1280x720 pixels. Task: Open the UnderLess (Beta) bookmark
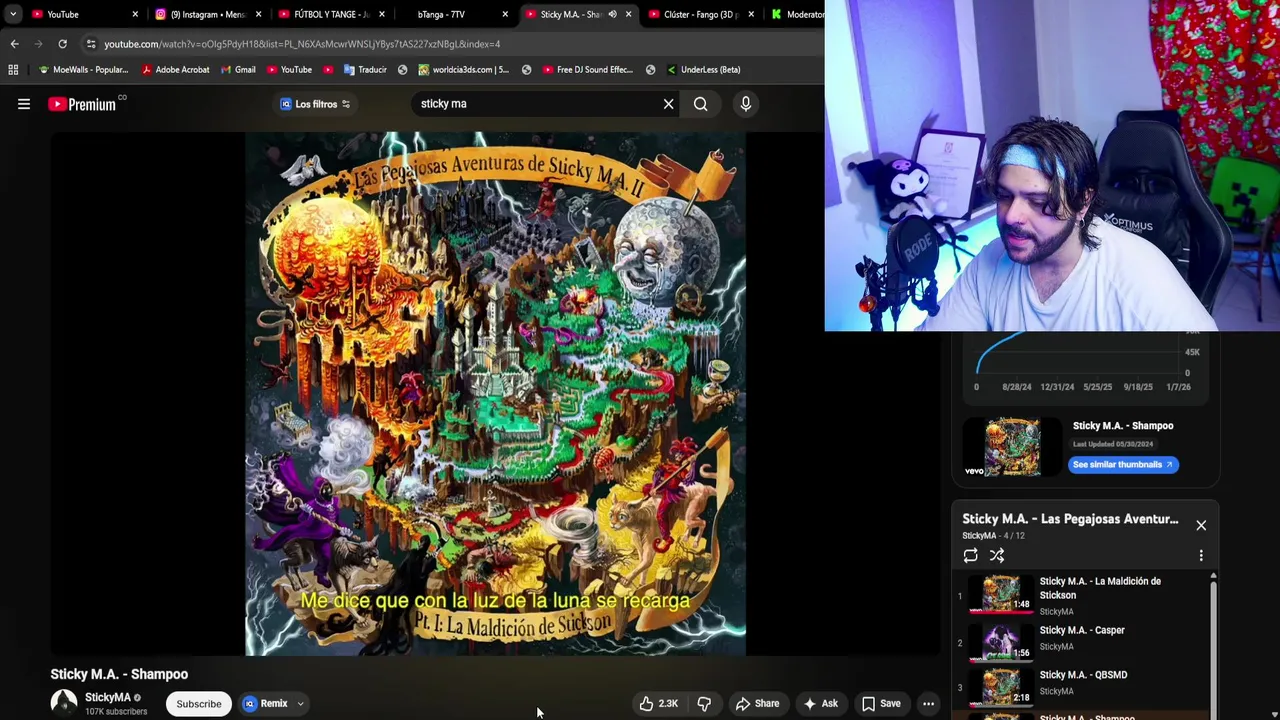[702, 70]
